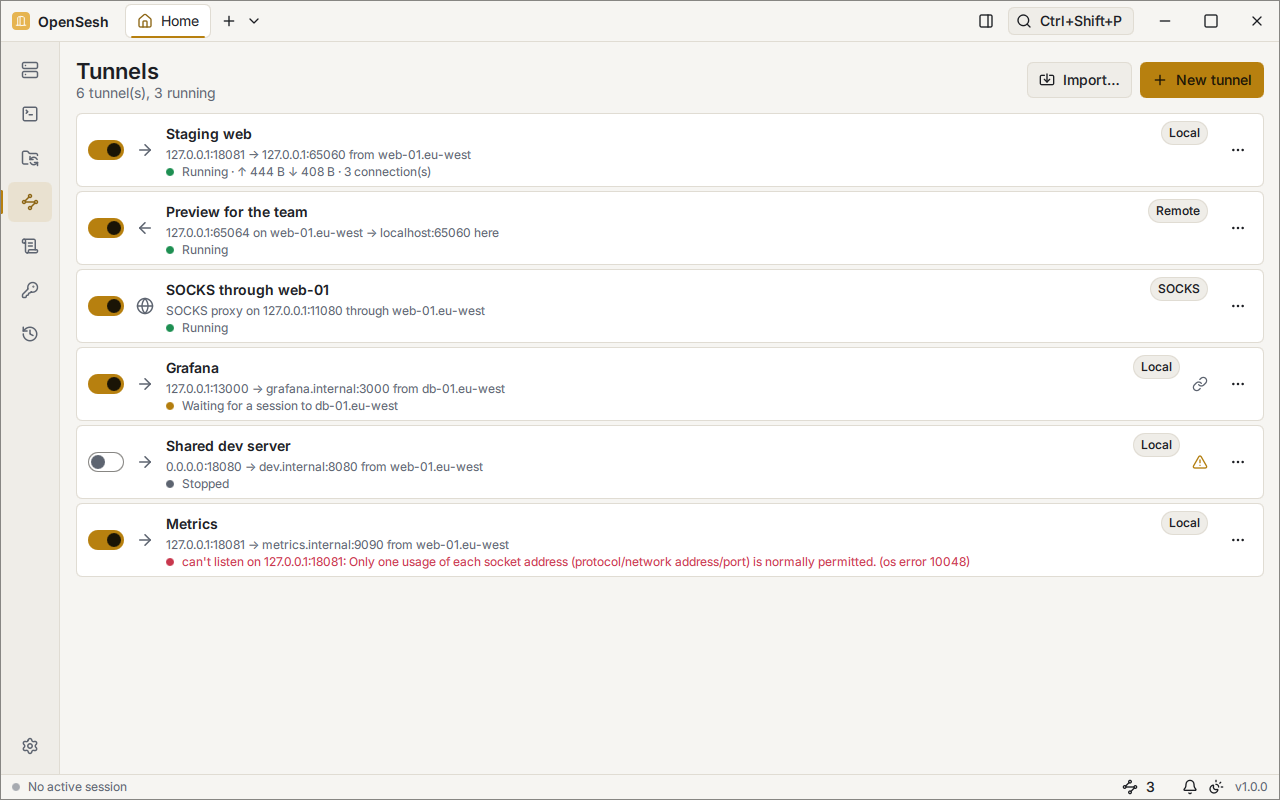Click the SOCKS type badge

click(1179, 289)
